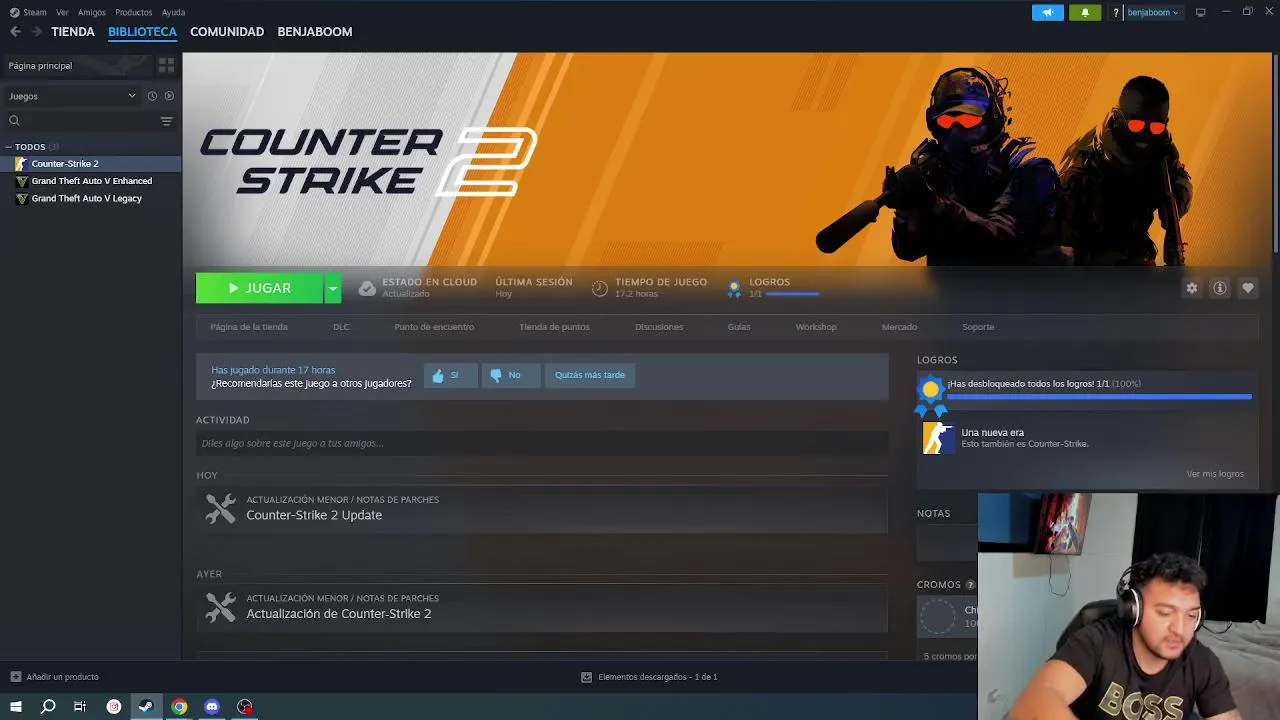Click thumbs-up Sí recommendation button
The image size is (1280, 720).
[450, 375]
